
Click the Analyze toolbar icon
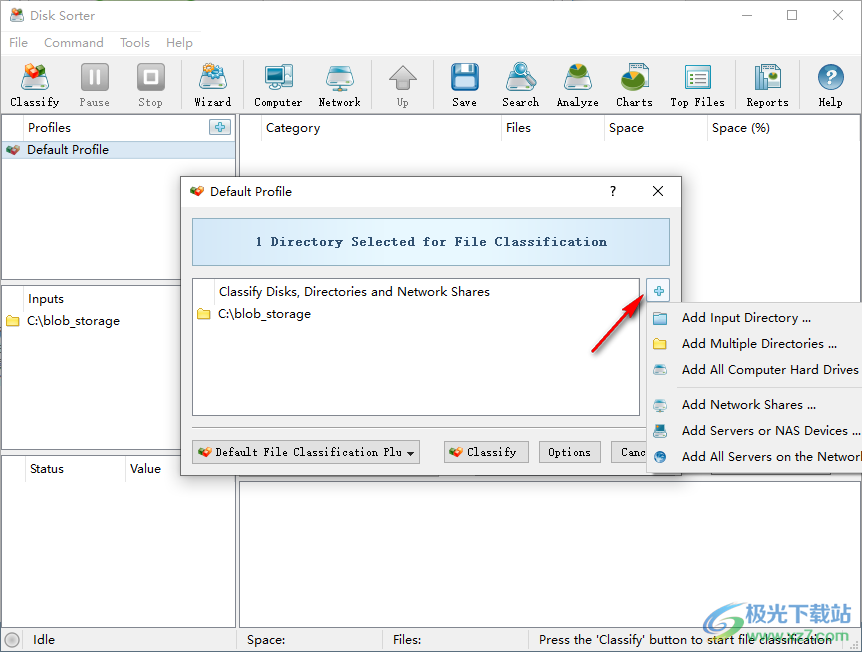[x=577, y=85]
